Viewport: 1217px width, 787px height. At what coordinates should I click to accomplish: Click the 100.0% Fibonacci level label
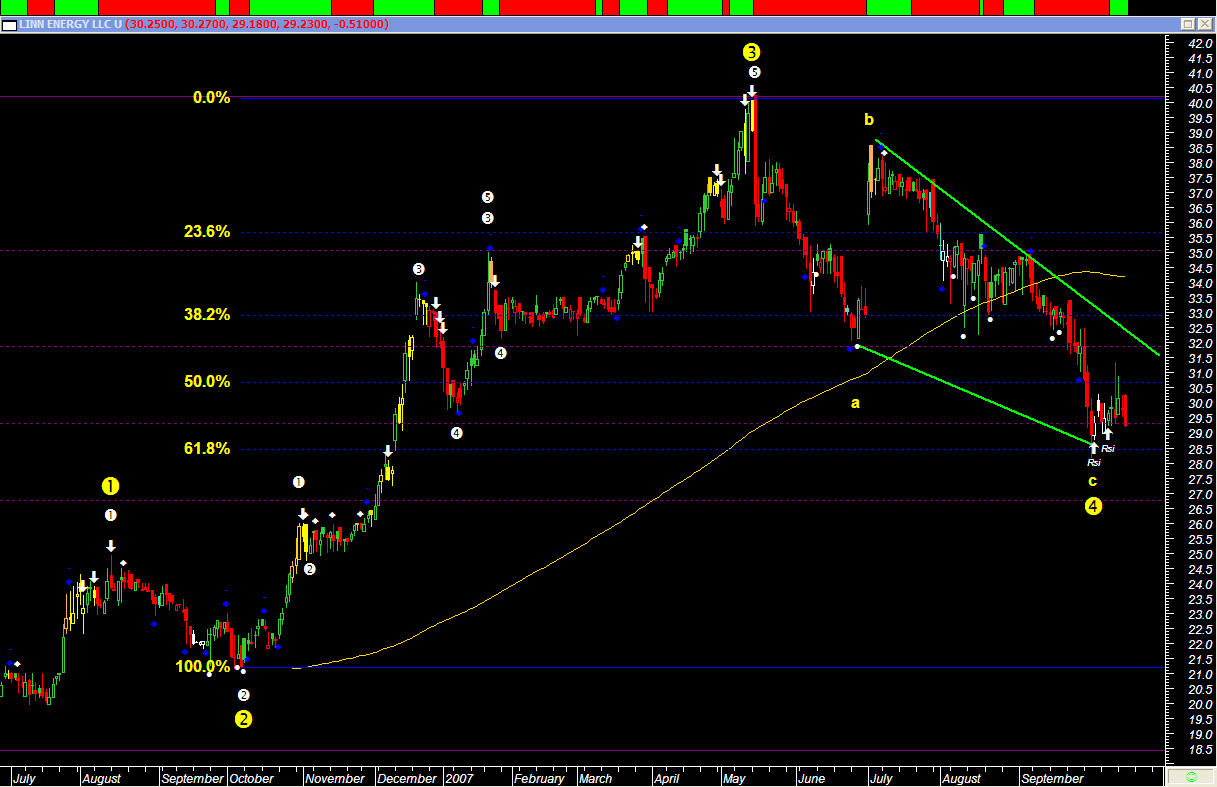pos(202,667)
